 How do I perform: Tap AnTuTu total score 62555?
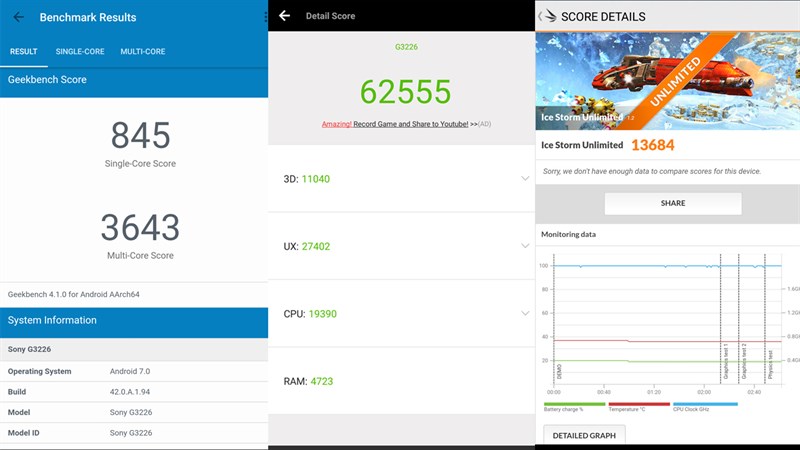(406, 92)
